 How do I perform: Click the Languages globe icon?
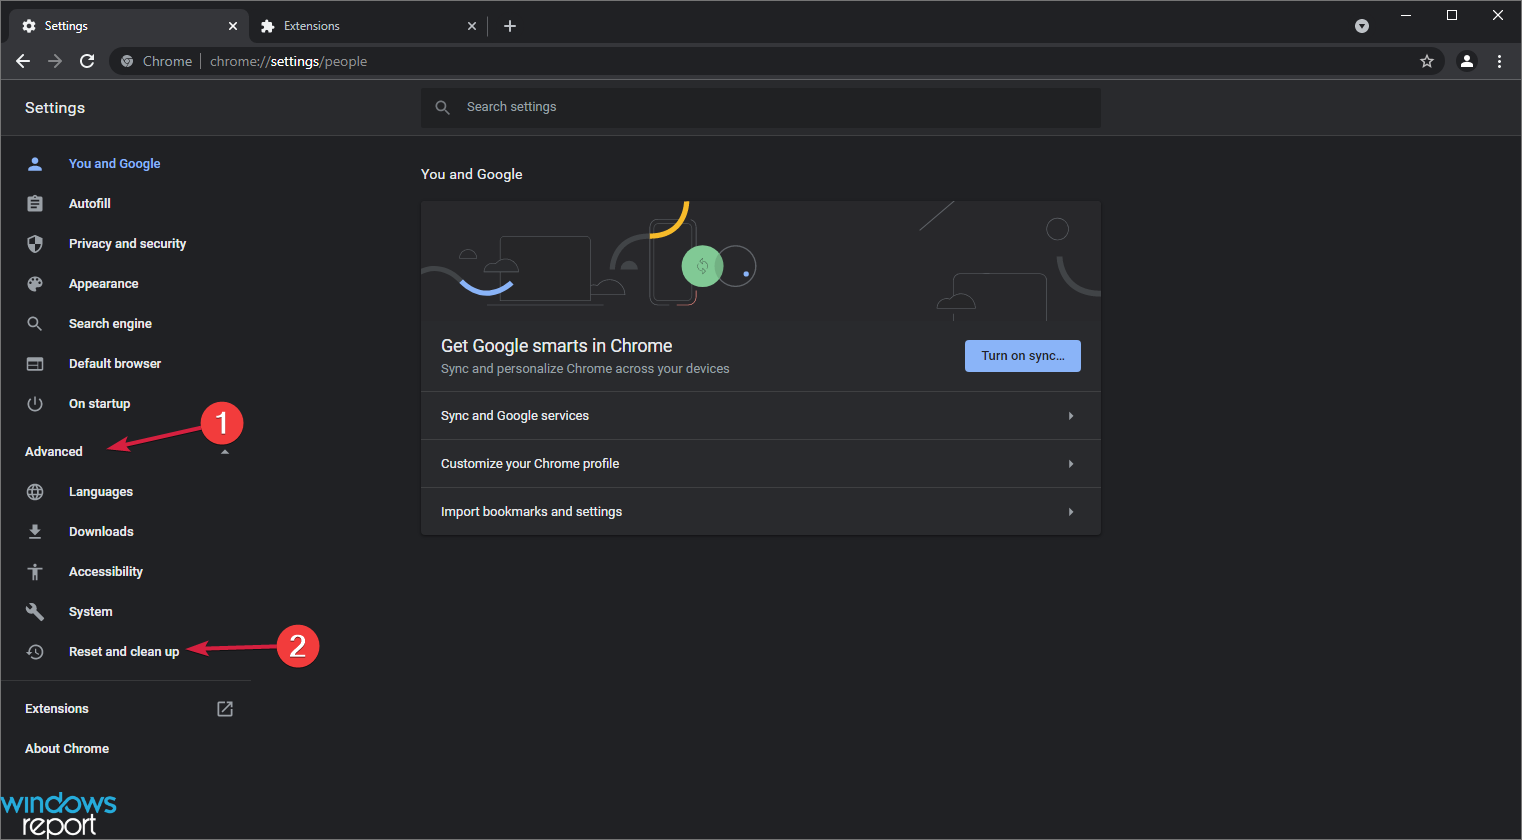tap(35, 491)
